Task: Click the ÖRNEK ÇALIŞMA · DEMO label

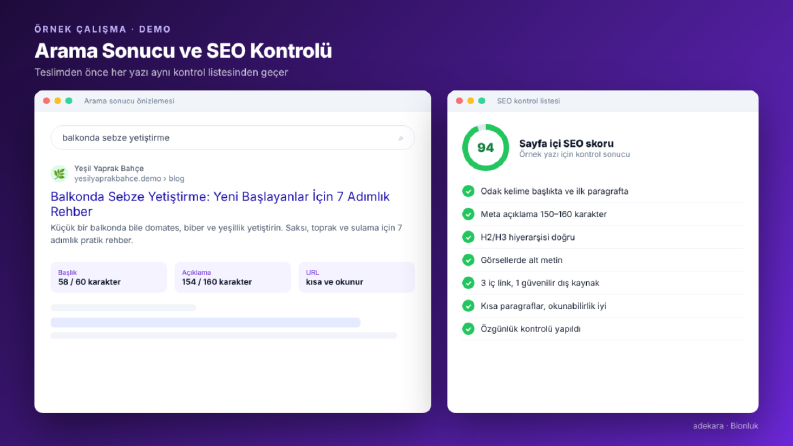Action: 103,29
